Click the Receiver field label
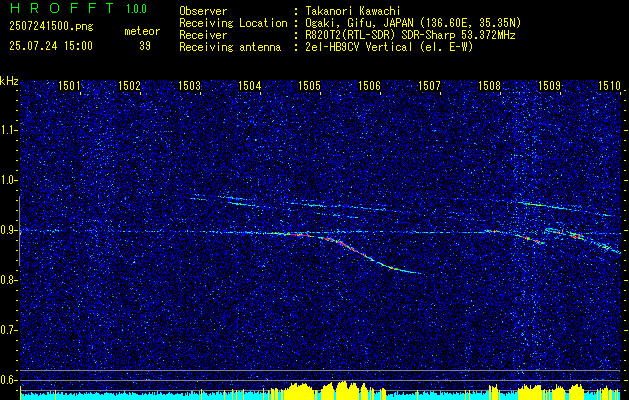Image resolution: width=629 pixels, height=400 pixels. [x=203, y=35]
